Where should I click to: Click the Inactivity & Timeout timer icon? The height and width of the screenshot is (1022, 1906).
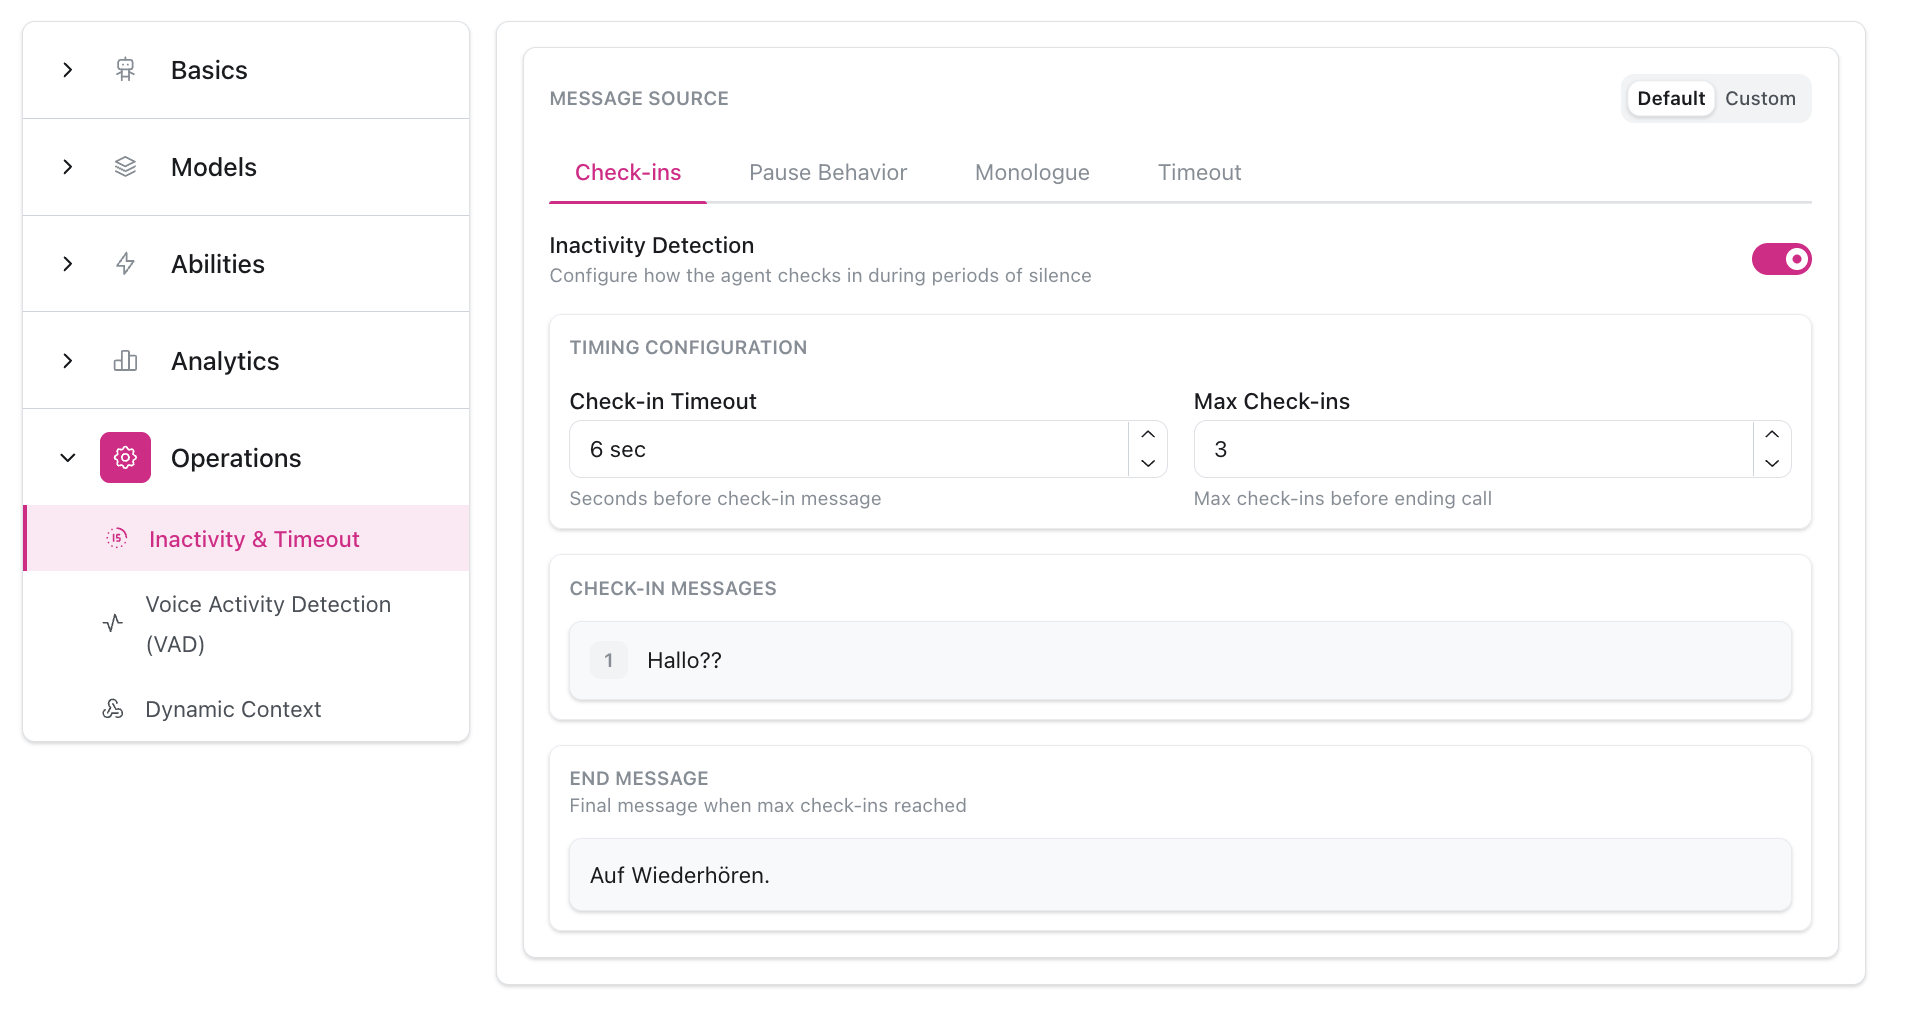[116, 538]
